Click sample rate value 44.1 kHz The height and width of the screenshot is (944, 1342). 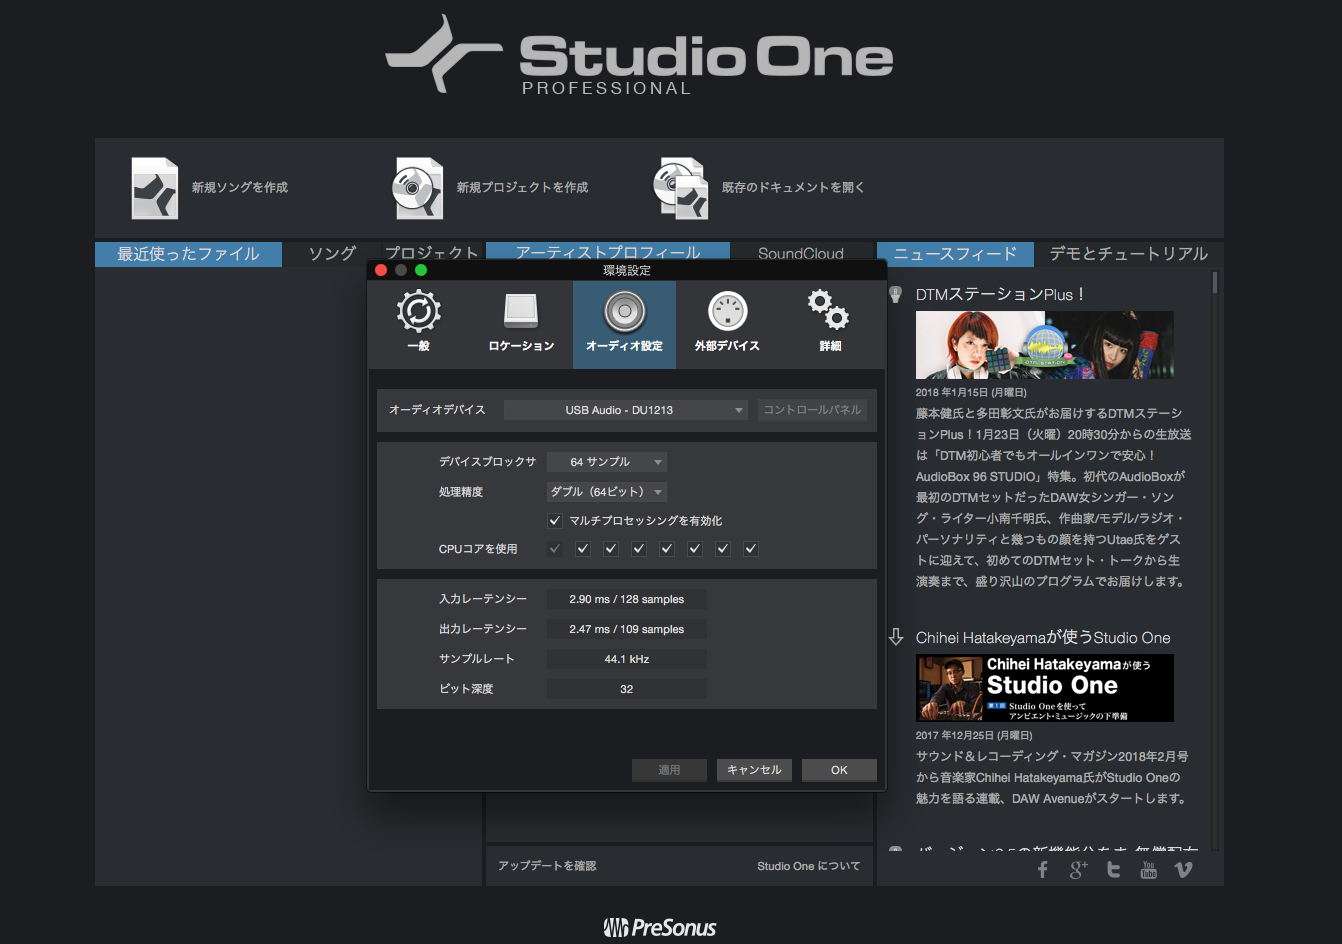pyautogui.click(x=627, y=659)
